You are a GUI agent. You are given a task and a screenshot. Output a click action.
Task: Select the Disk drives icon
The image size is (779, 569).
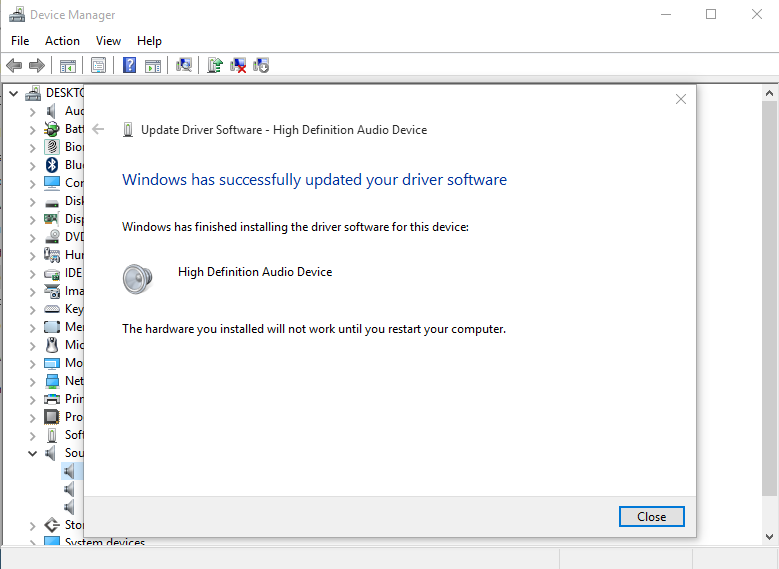point(52,203)
